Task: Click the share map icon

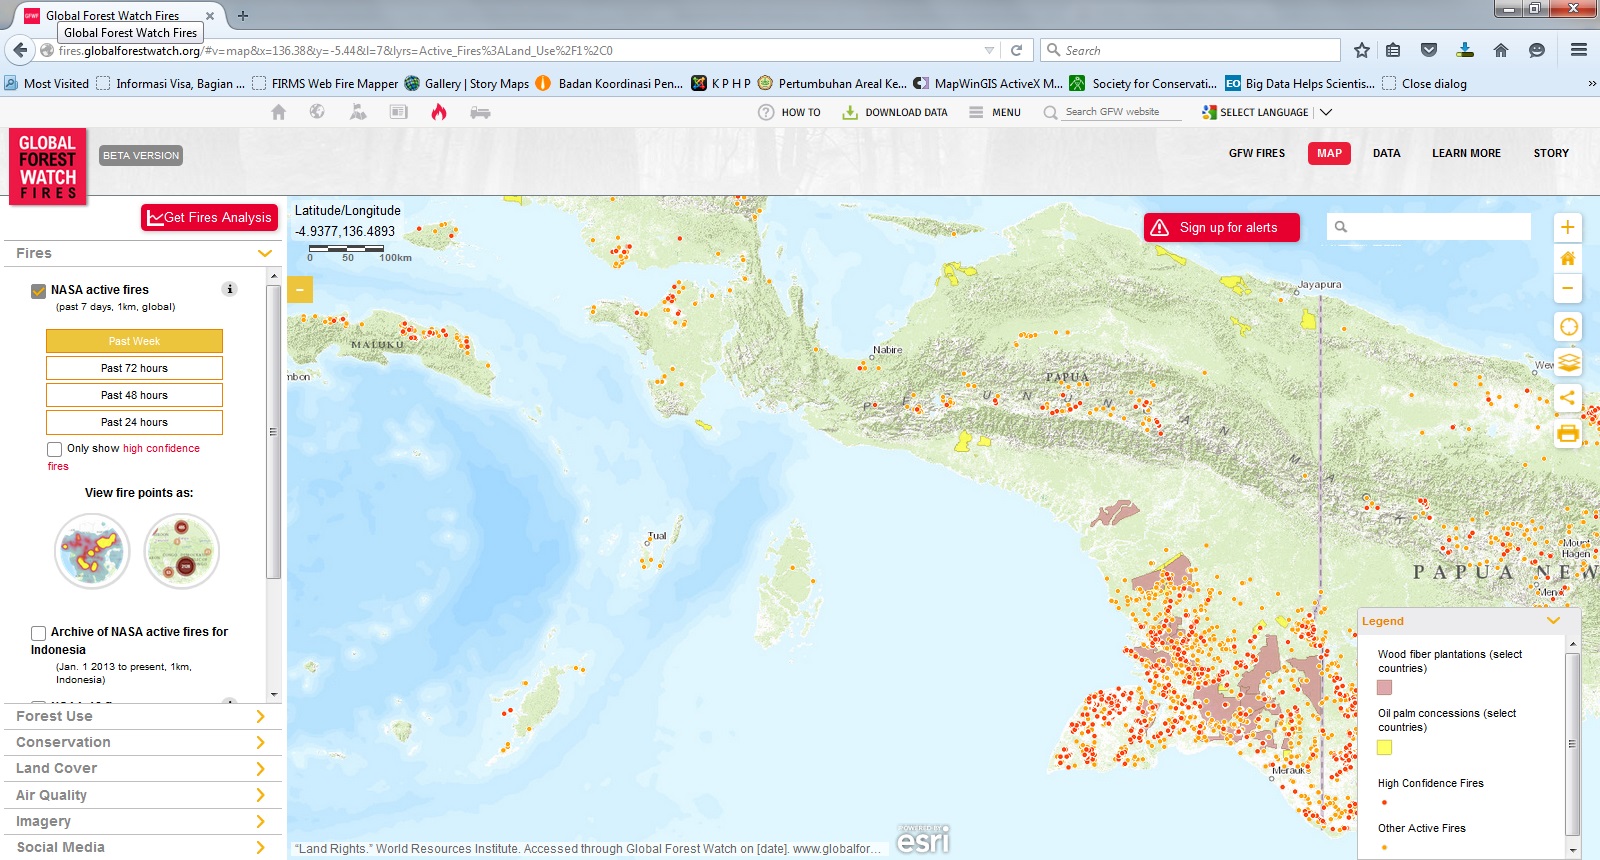Action: (x=1567, y=397)
